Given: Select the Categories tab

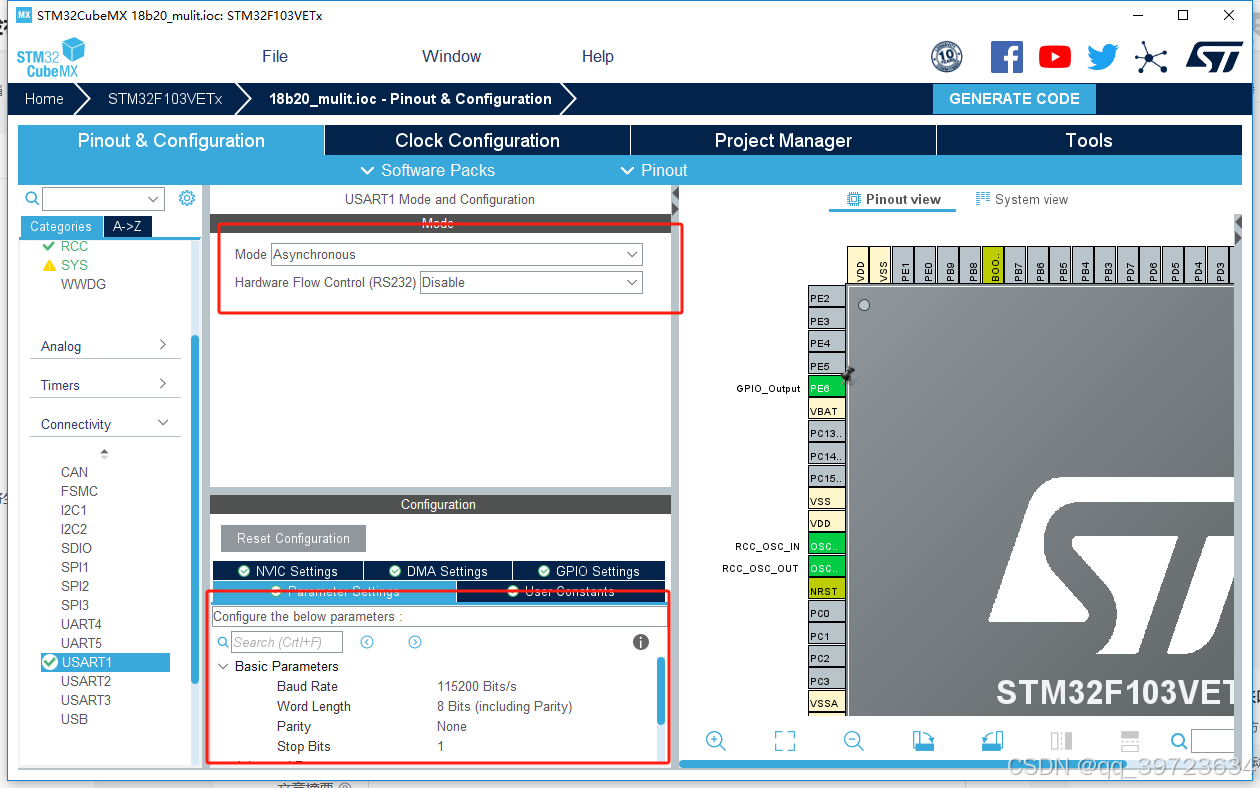Looking at the screenshot, I should [60, 227].
